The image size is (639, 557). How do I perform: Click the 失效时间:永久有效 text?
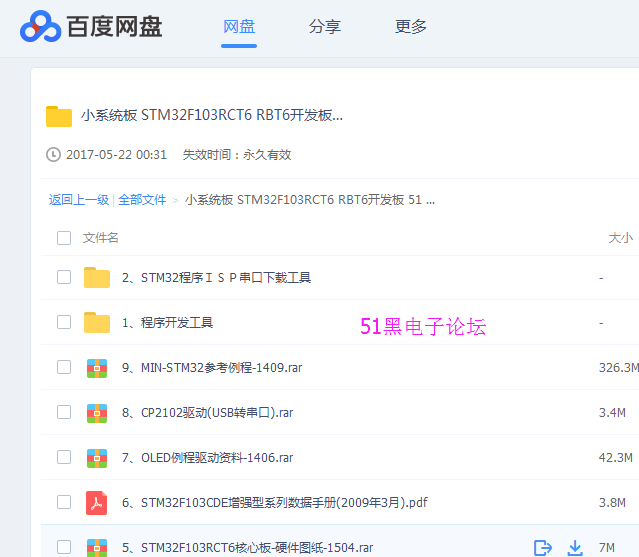237,155
